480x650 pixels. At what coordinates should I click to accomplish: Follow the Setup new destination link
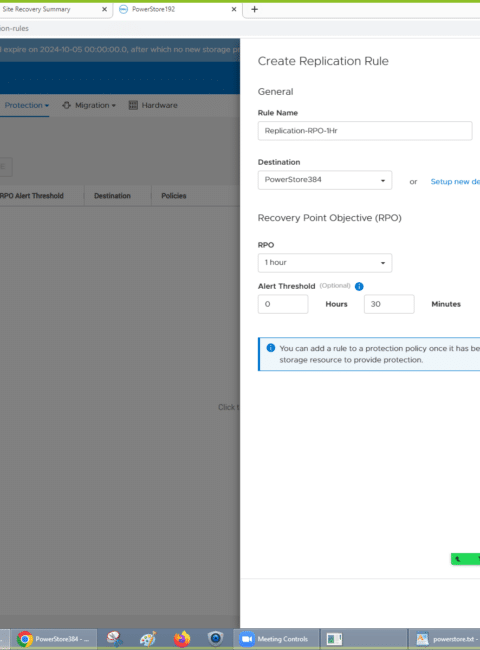455,182
